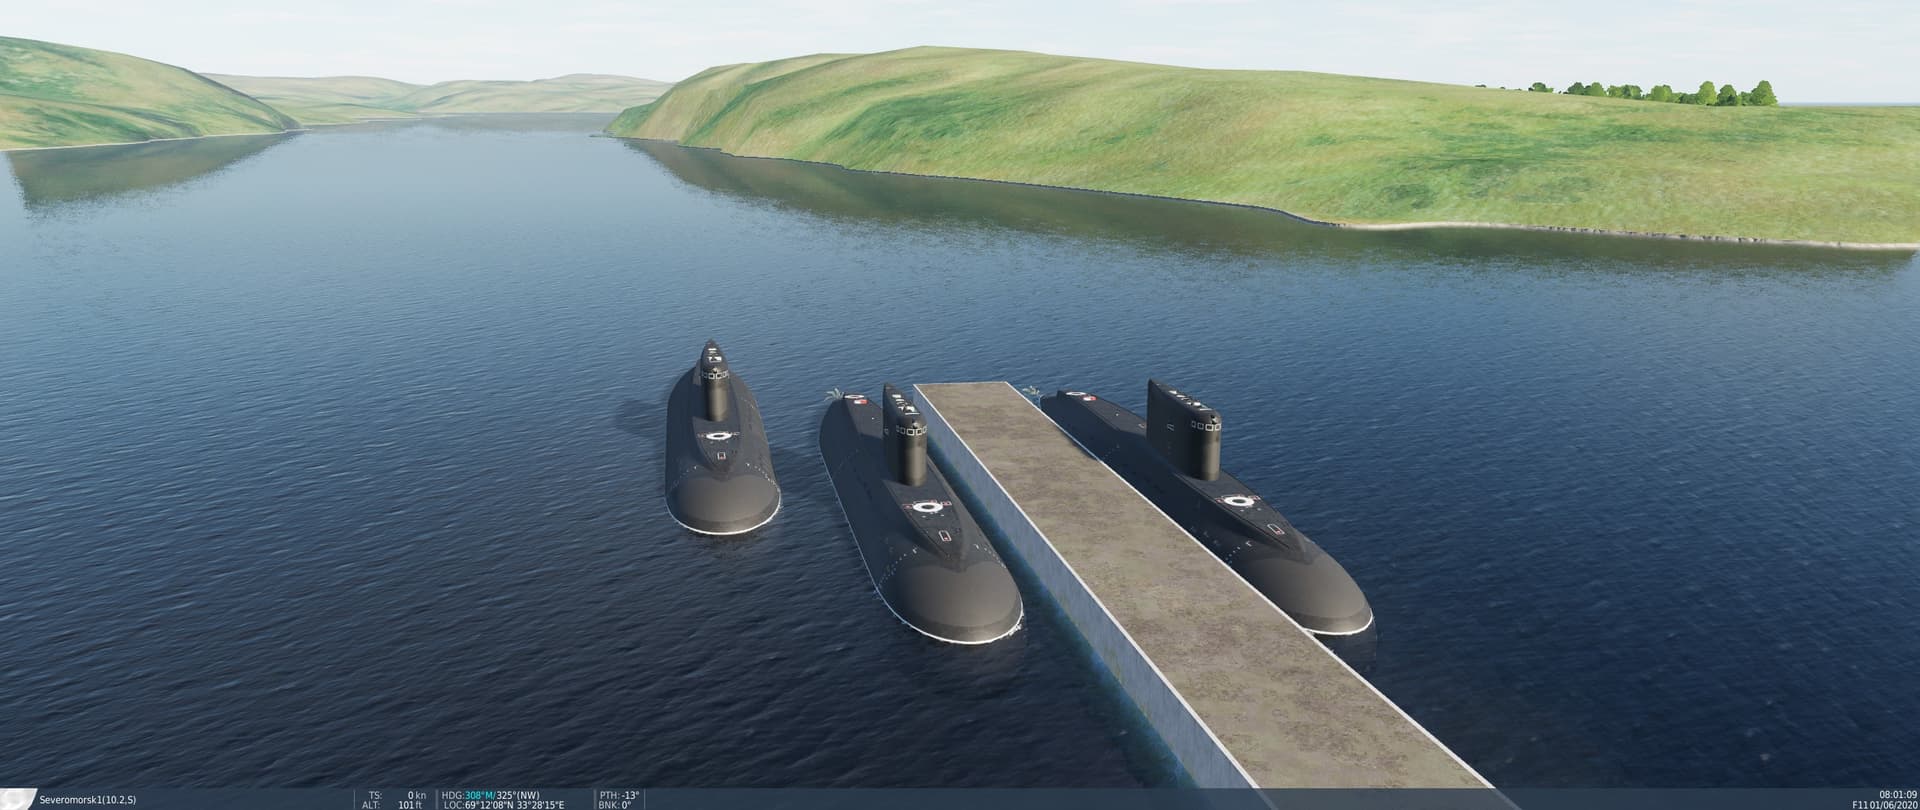Click the white flag icon in status bar
Image resolution: width=1920 pixels, height=810 pixels.
tap(18, 800)
